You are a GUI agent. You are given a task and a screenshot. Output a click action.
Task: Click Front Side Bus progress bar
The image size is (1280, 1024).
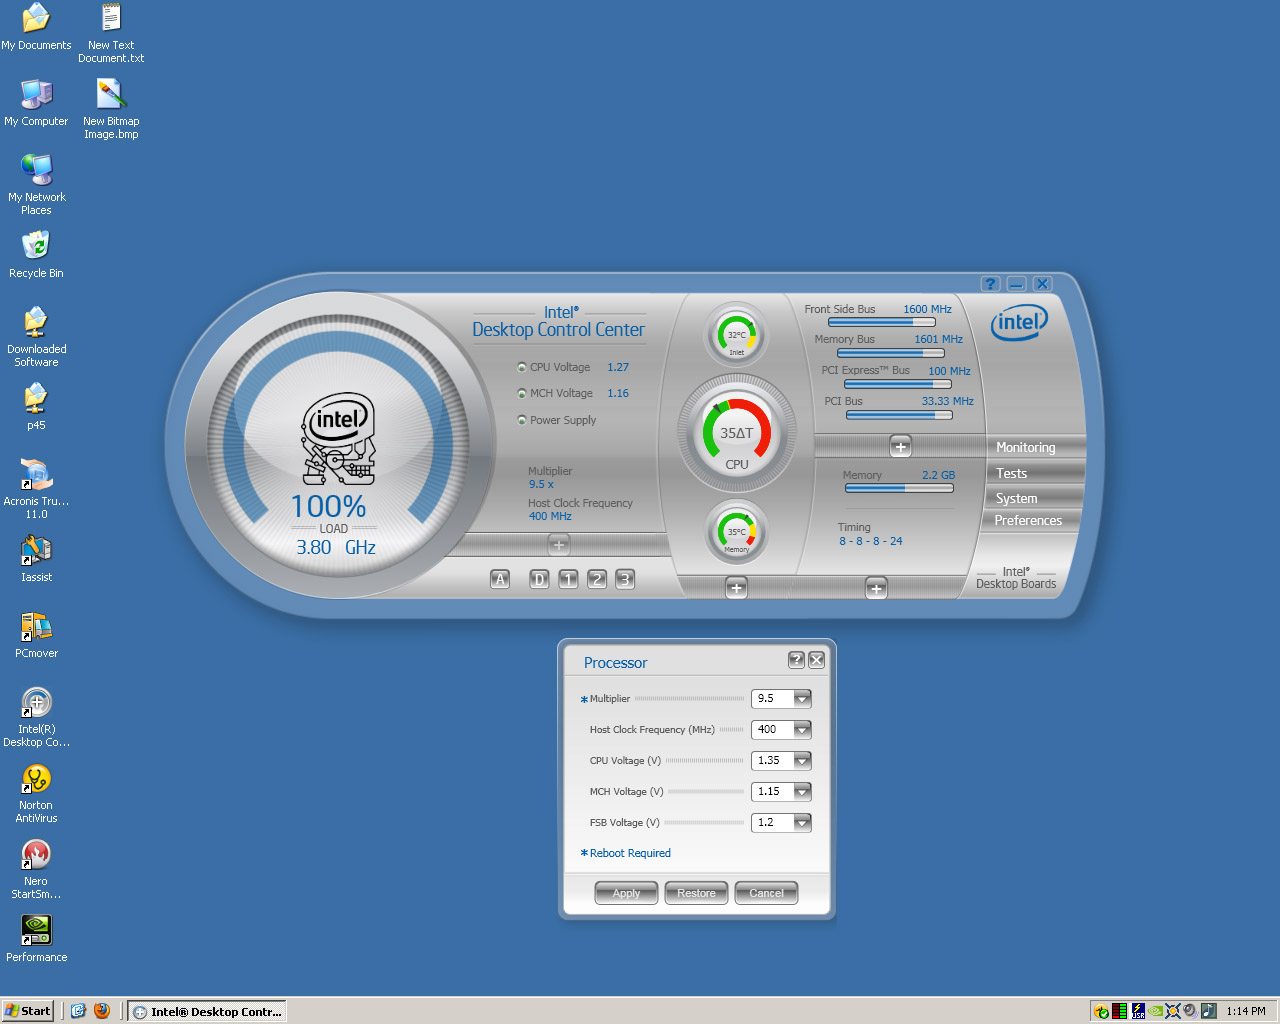[x=883, y=323]
